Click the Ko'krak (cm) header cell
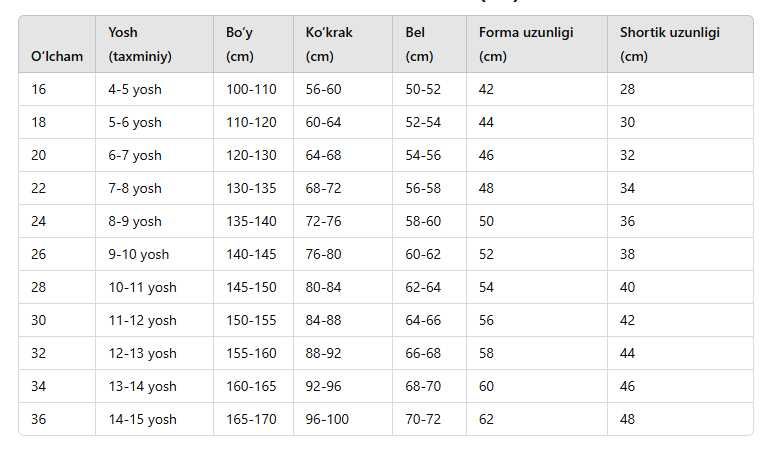Image resolution: width=775 pixels, height=450 pixels. coord(329,44)
